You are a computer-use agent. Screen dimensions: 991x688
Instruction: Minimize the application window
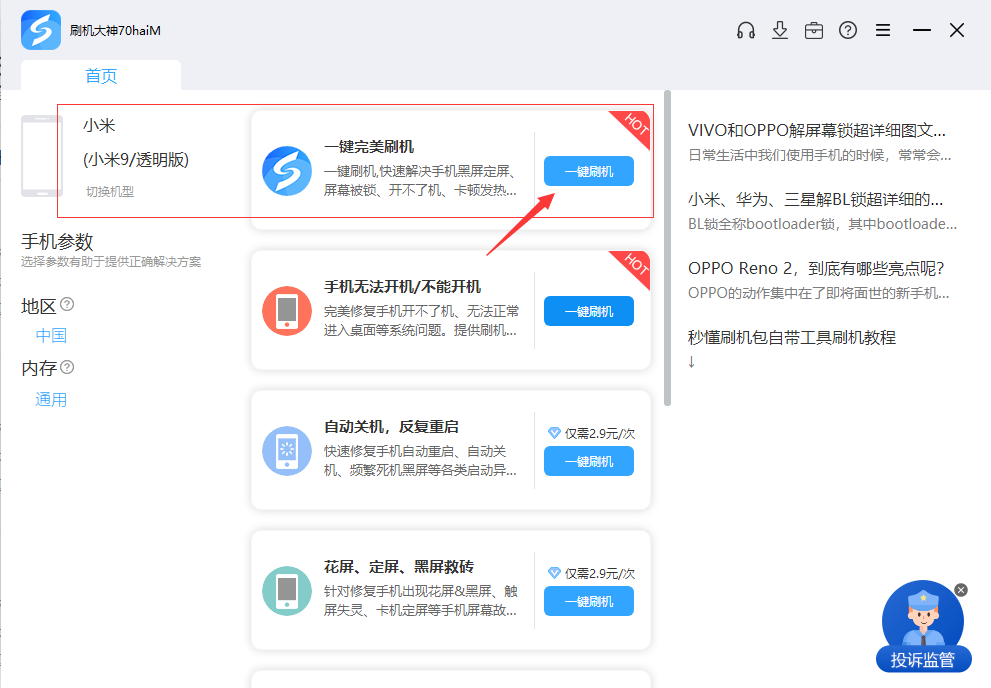point(921,30)
